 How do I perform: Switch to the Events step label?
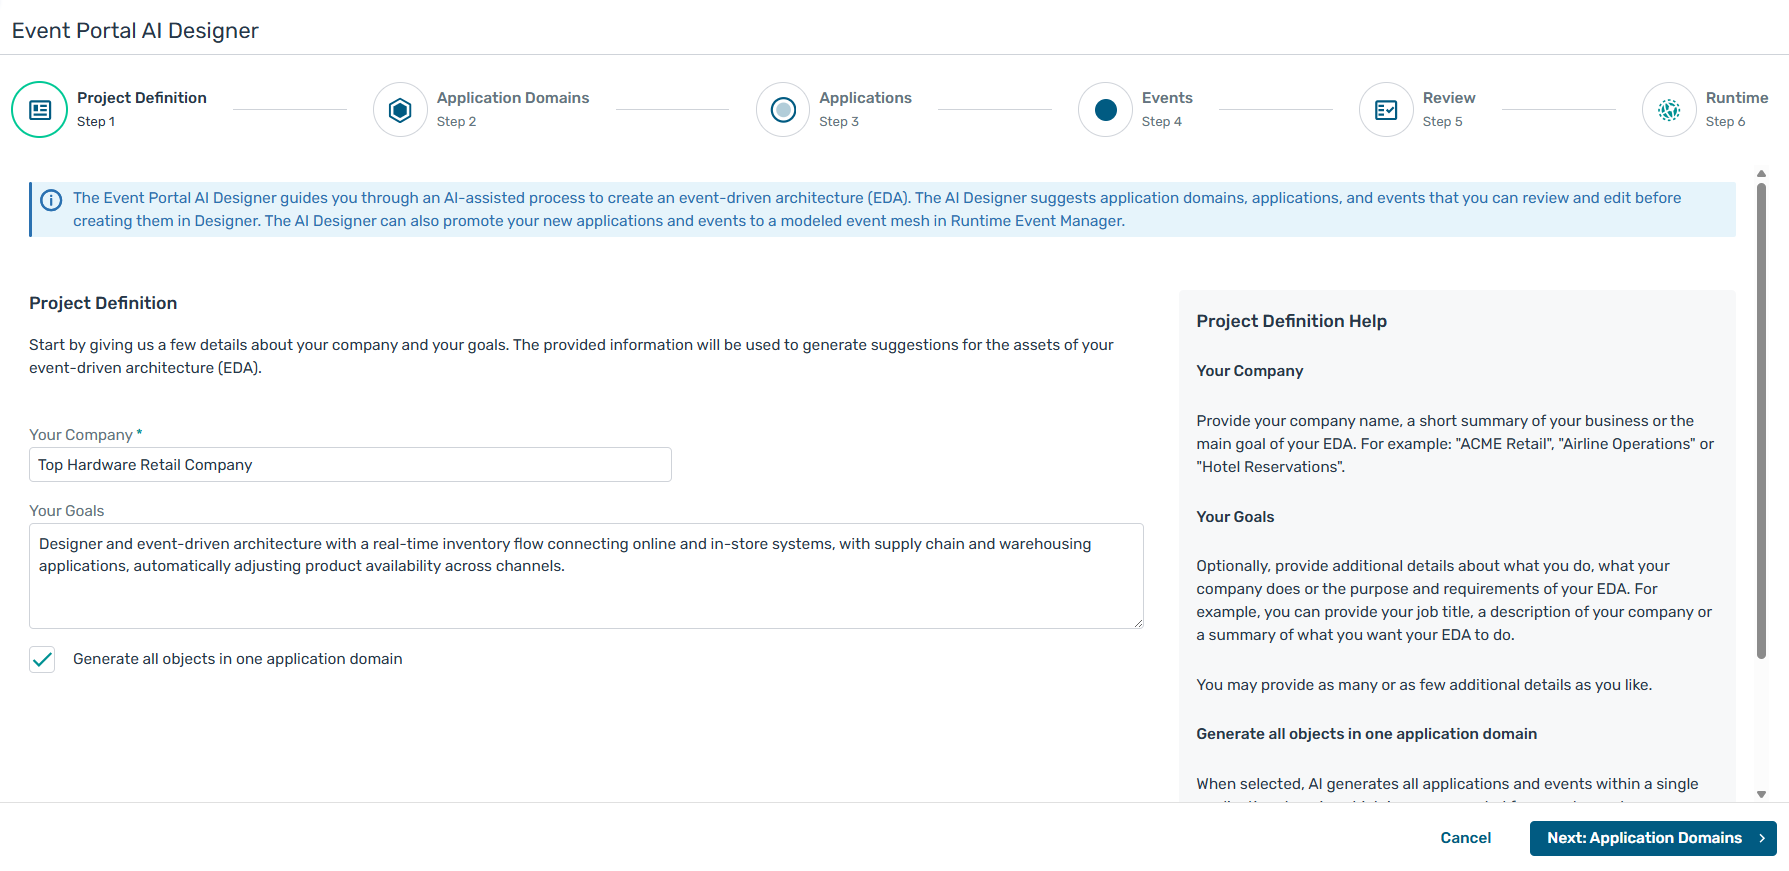coord(1166,98)
